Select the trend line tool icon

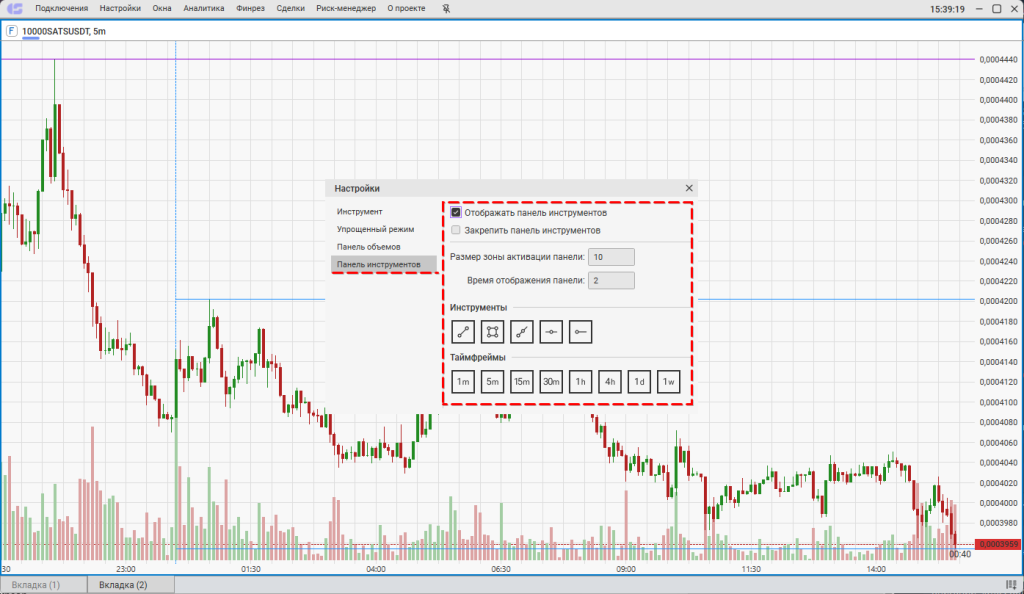coord(463,331)
